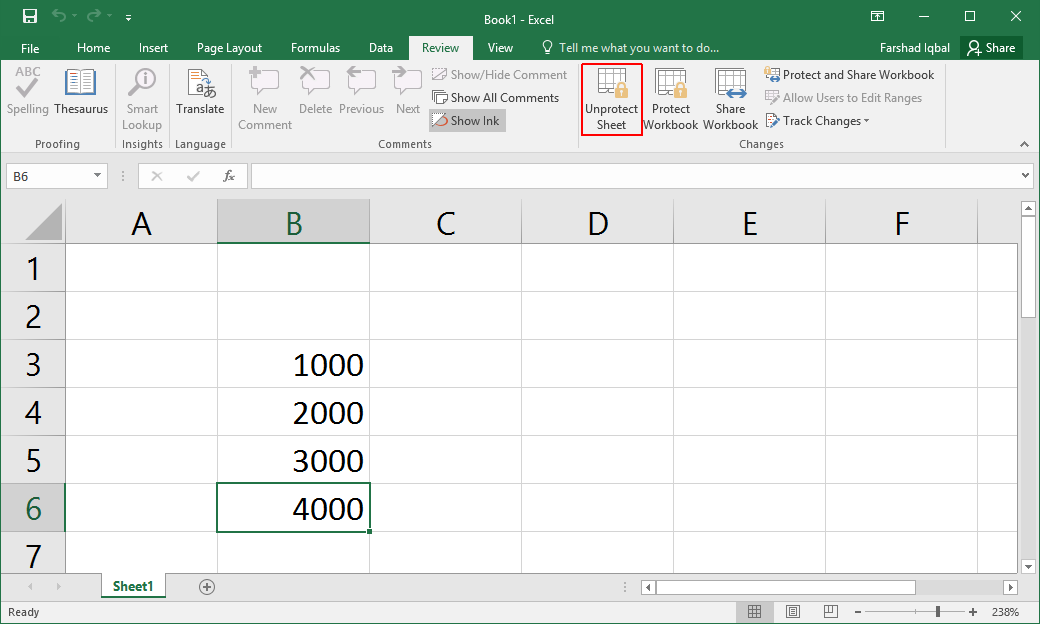1040x624 pixels.
Task: Expand the formula bar
Action: (1026, 176)
